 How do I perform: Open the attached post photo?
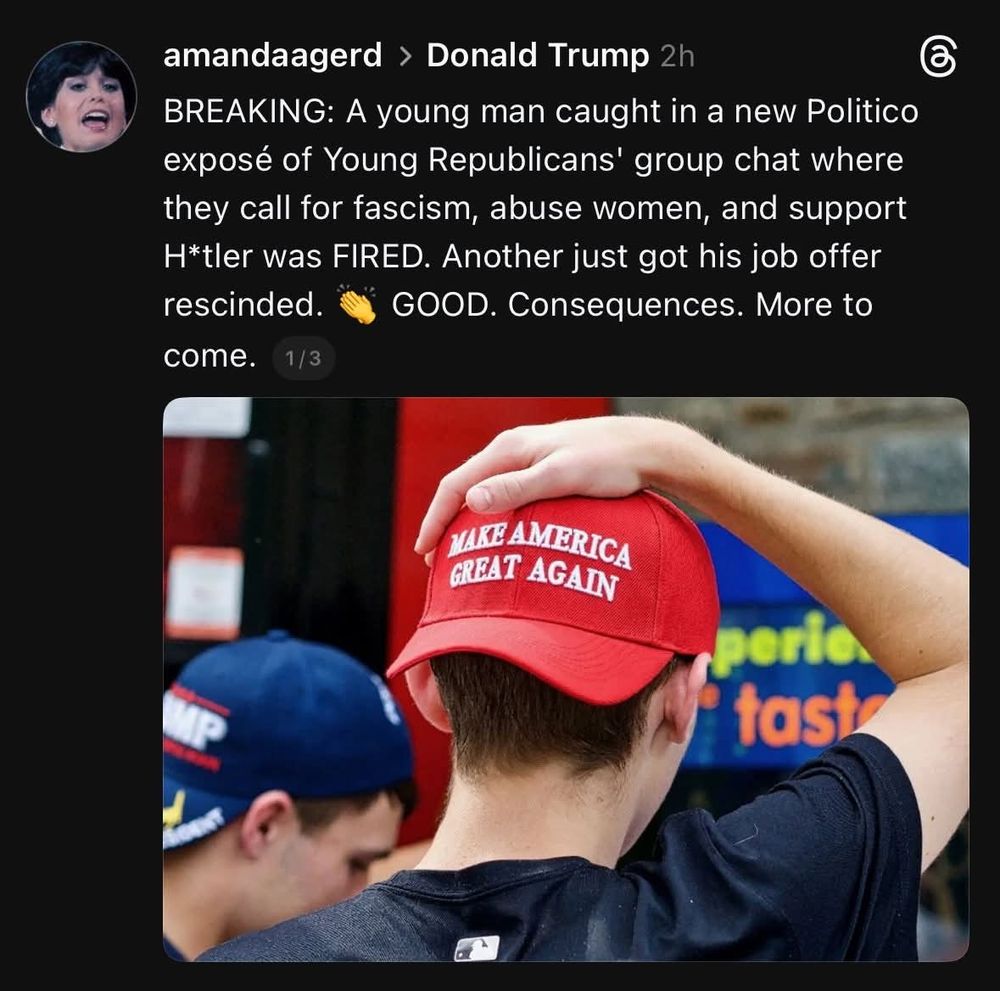566,679
